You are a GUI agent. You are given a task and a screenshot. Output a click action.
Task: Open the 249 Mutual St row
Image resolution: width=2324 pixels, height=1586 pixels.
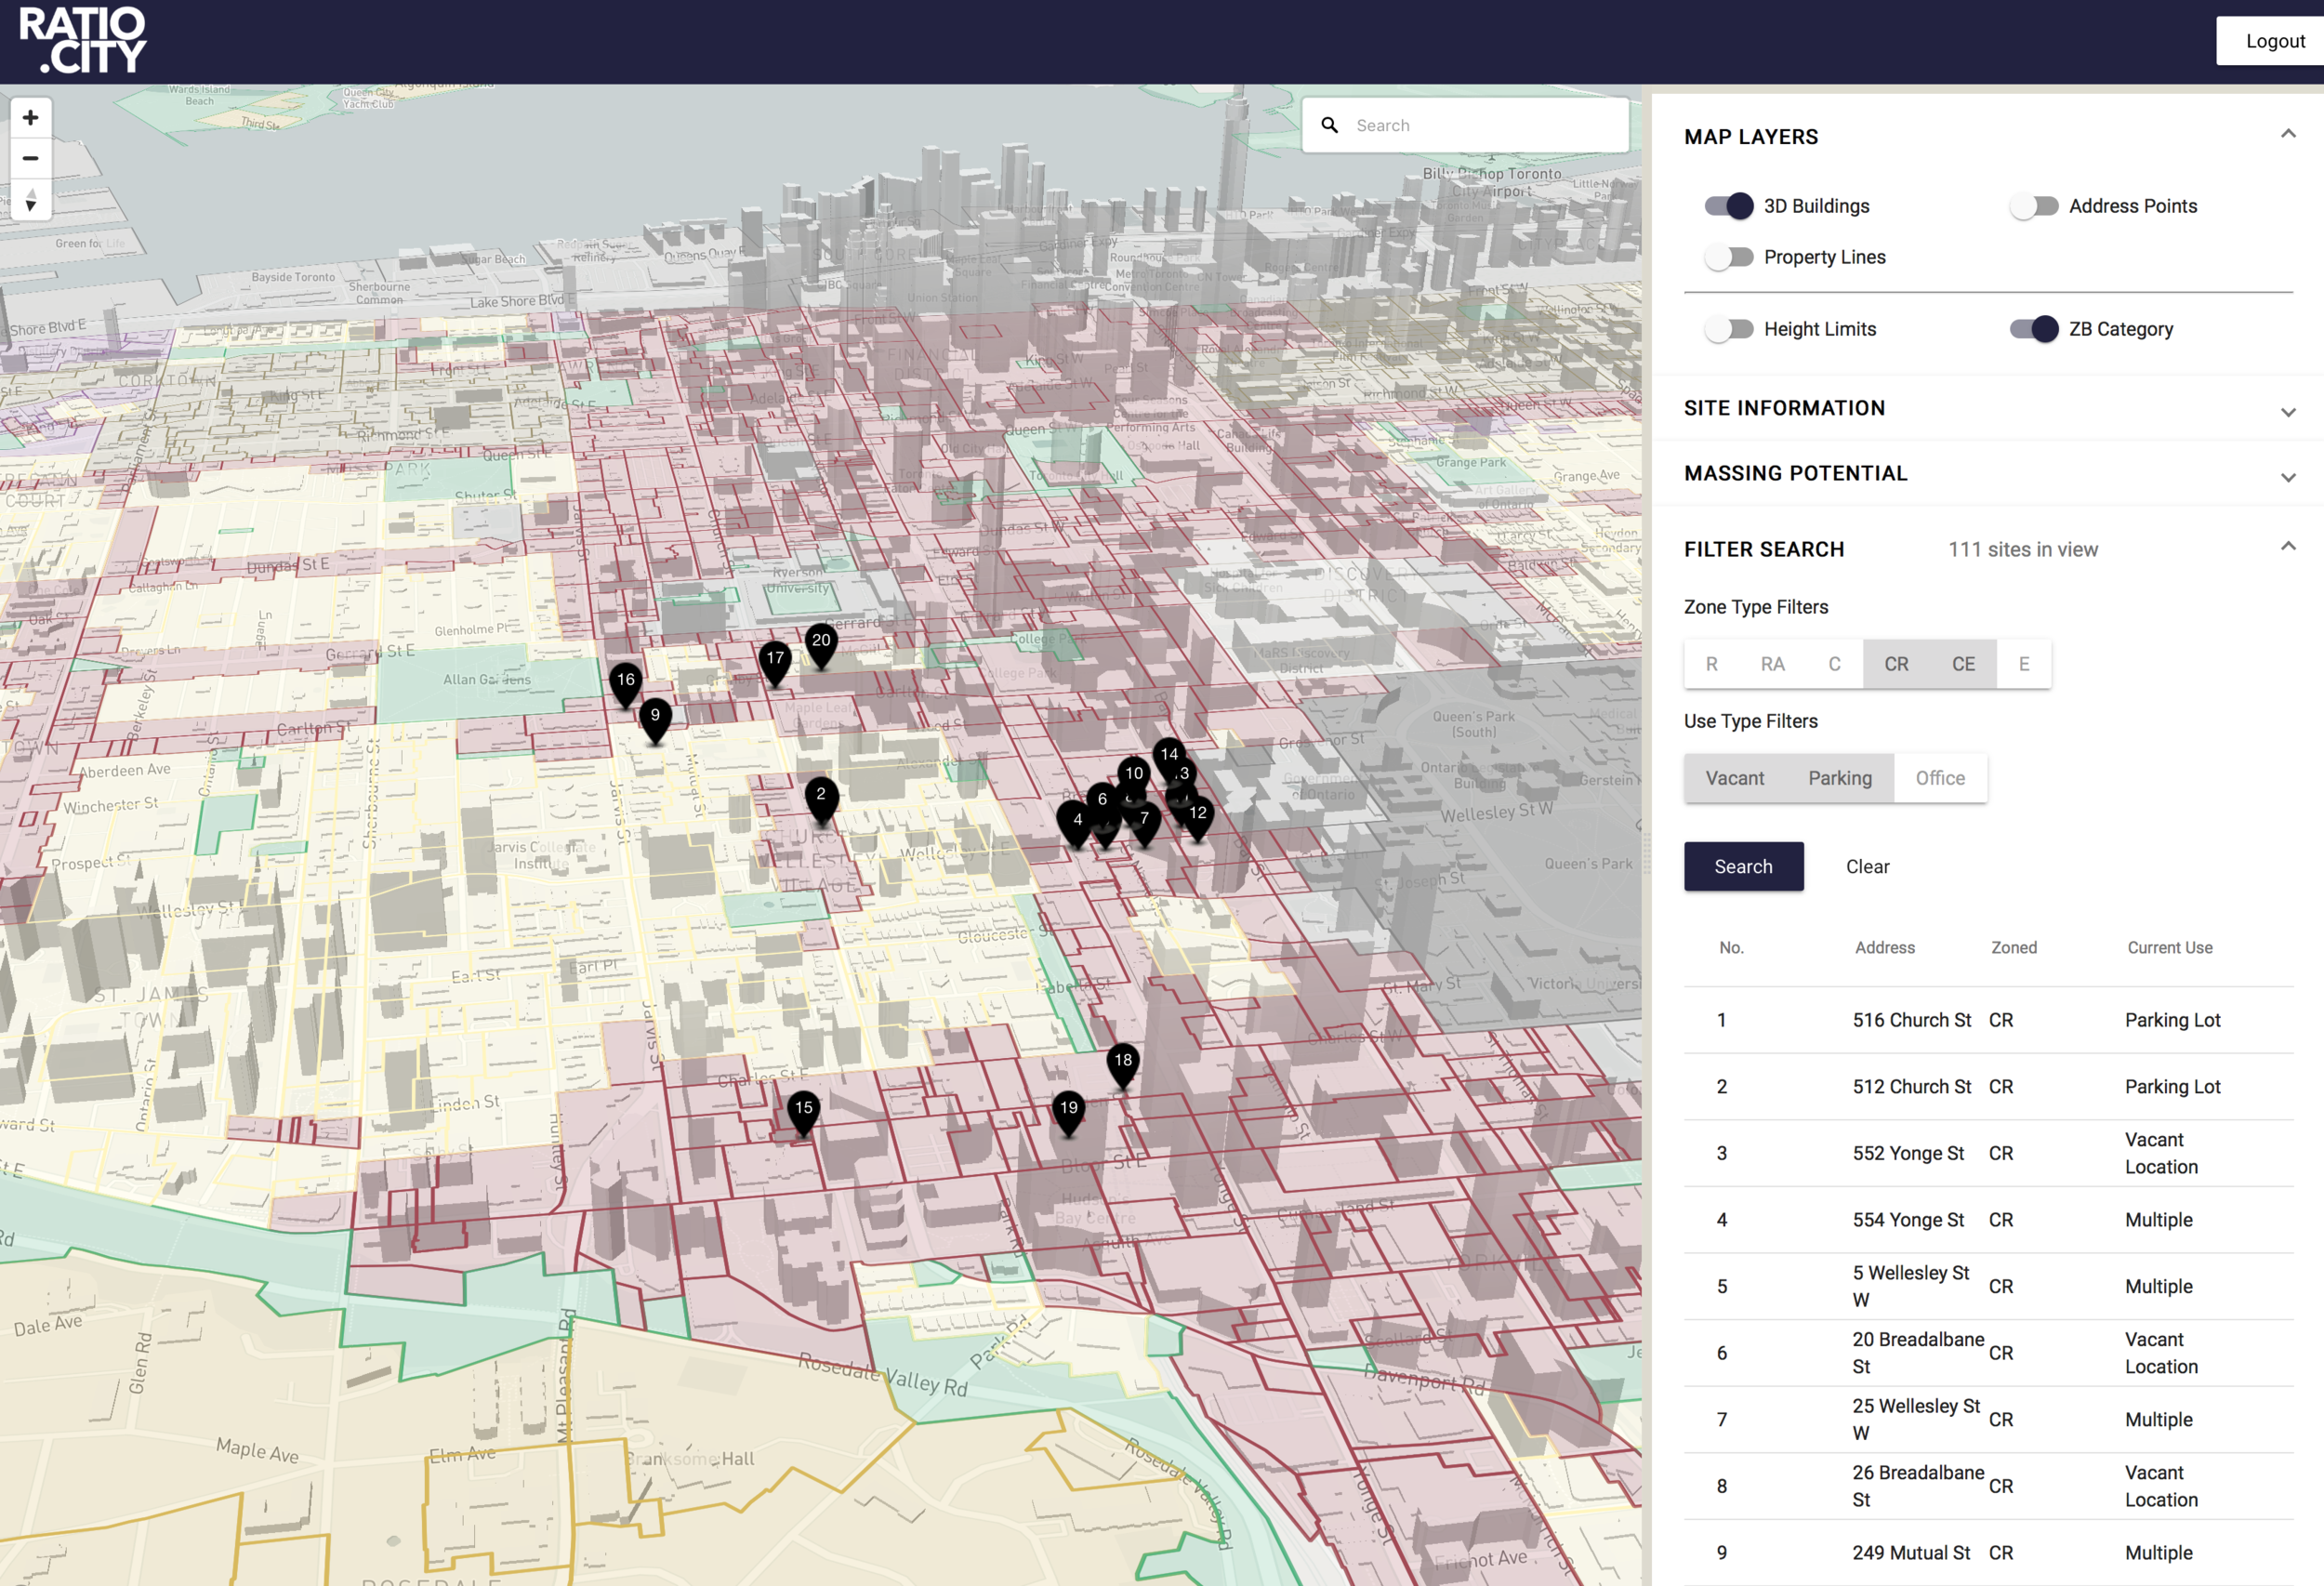pyautogui.click(x=1988, y=1553)
